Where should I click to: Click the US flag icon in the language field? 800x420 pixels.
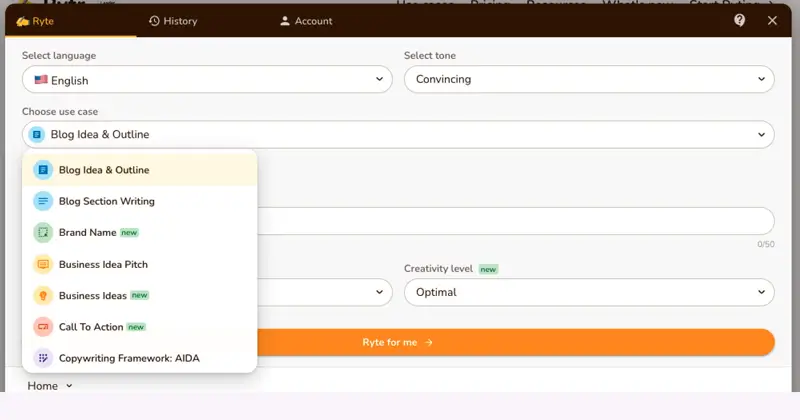[41, 80]
